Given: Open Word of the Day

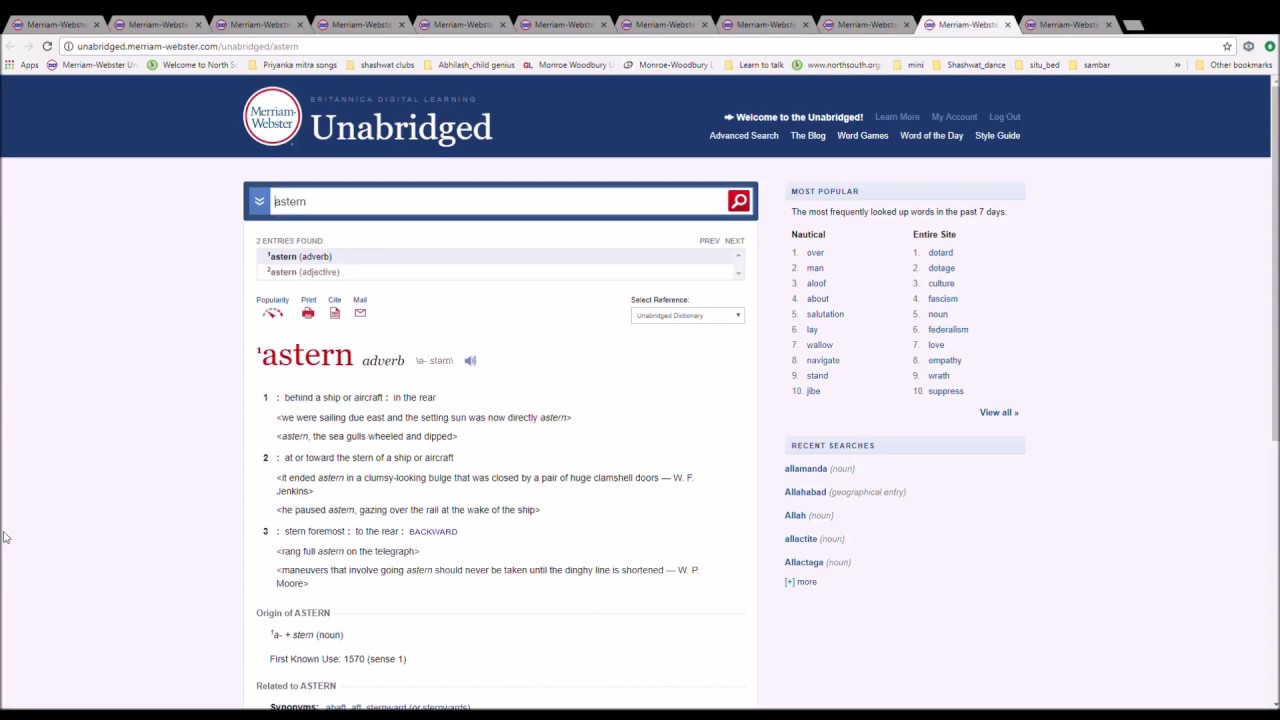Looking at the screenshot, I should click(x=931, y=136).
